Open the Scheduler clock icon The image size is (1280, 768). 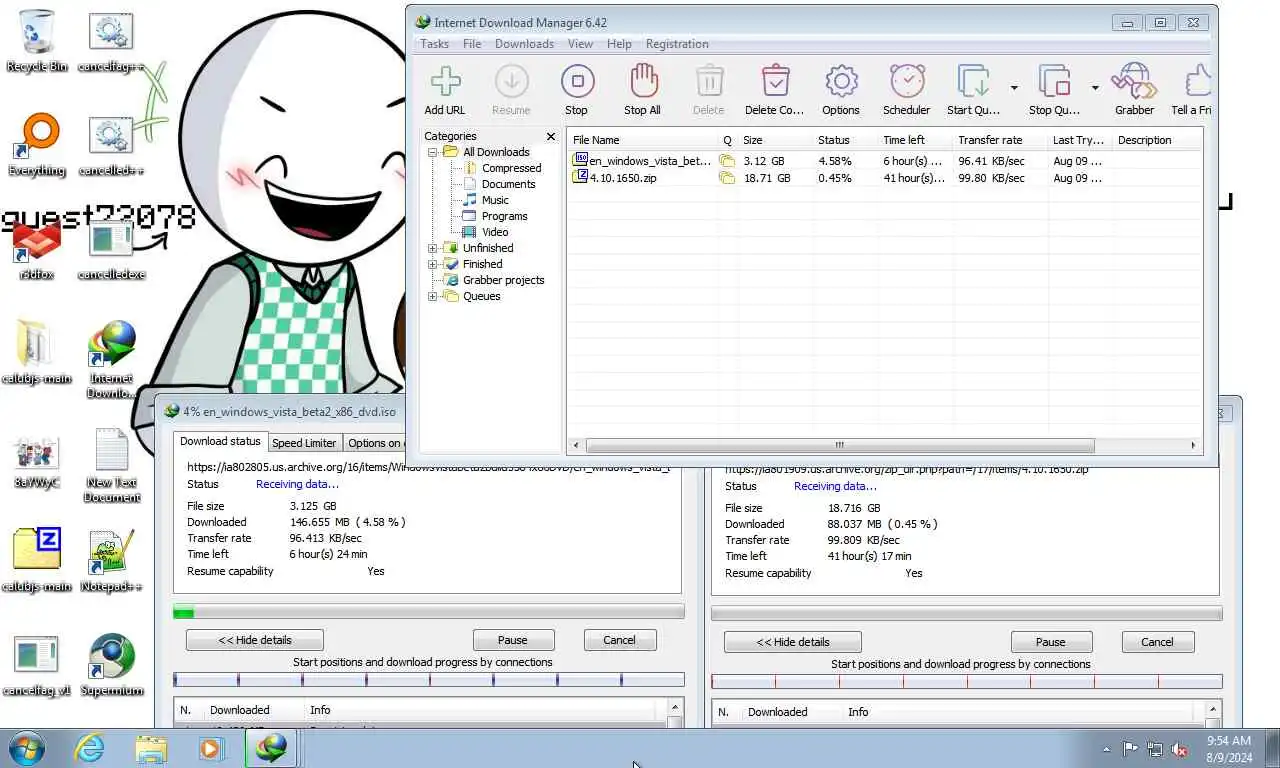[907, 89]
